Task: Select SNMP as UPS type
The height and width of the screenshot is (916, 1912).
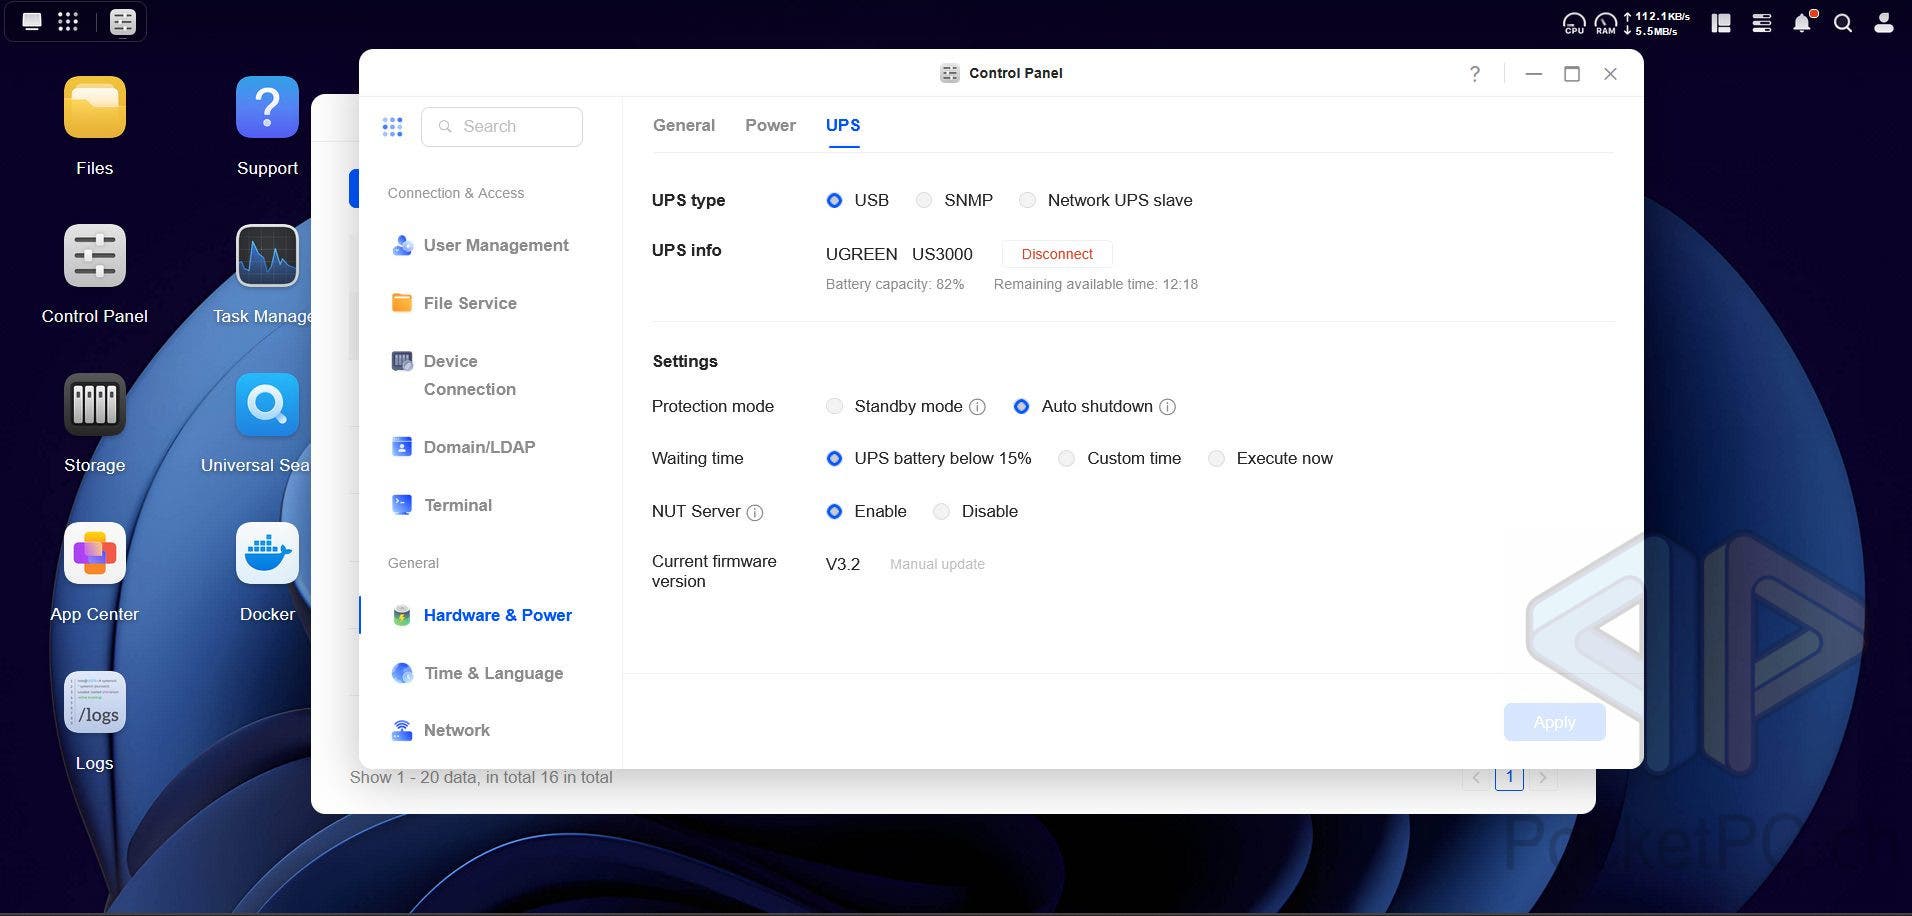Action: pyautogui.click(x=923, y=200)
